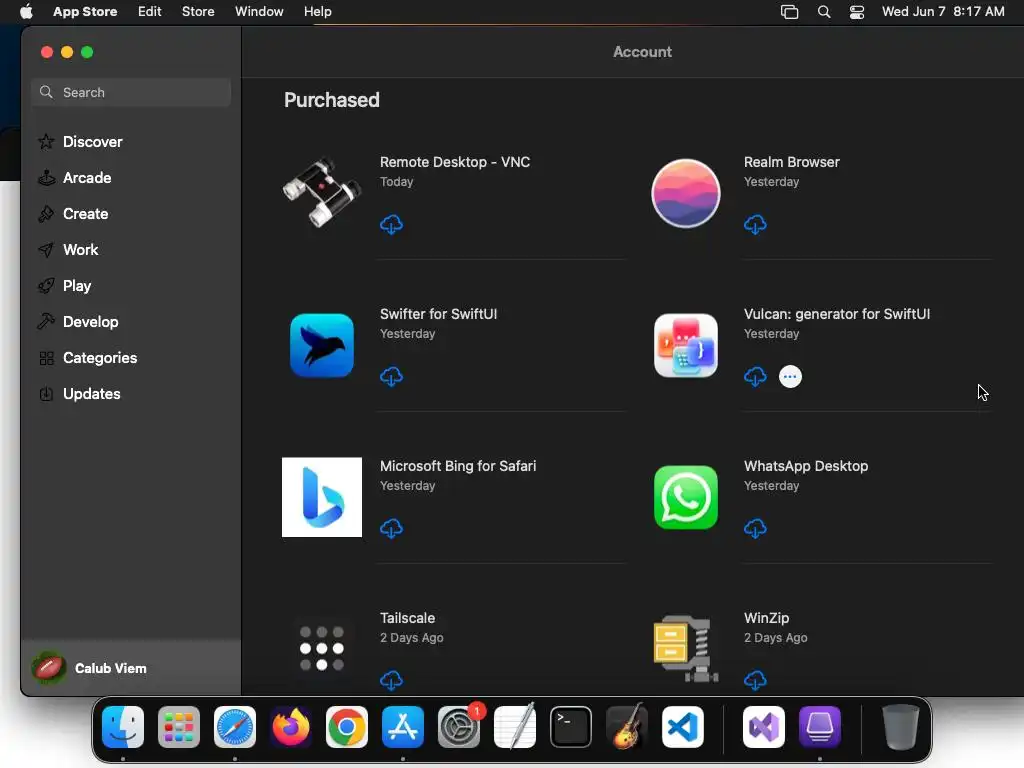1024x768 pixels.
Task: Download Tailscale via cloud icon
Action: tap(391, 680)
